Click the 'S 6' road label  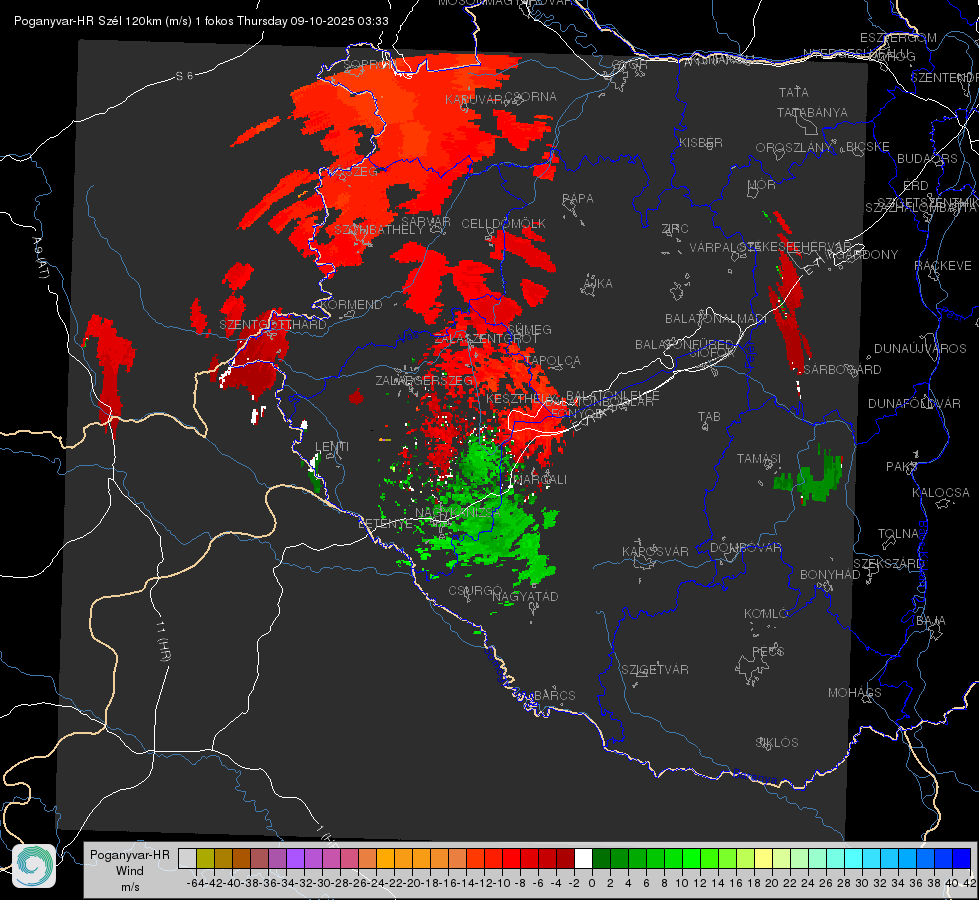tap(184, 76)
